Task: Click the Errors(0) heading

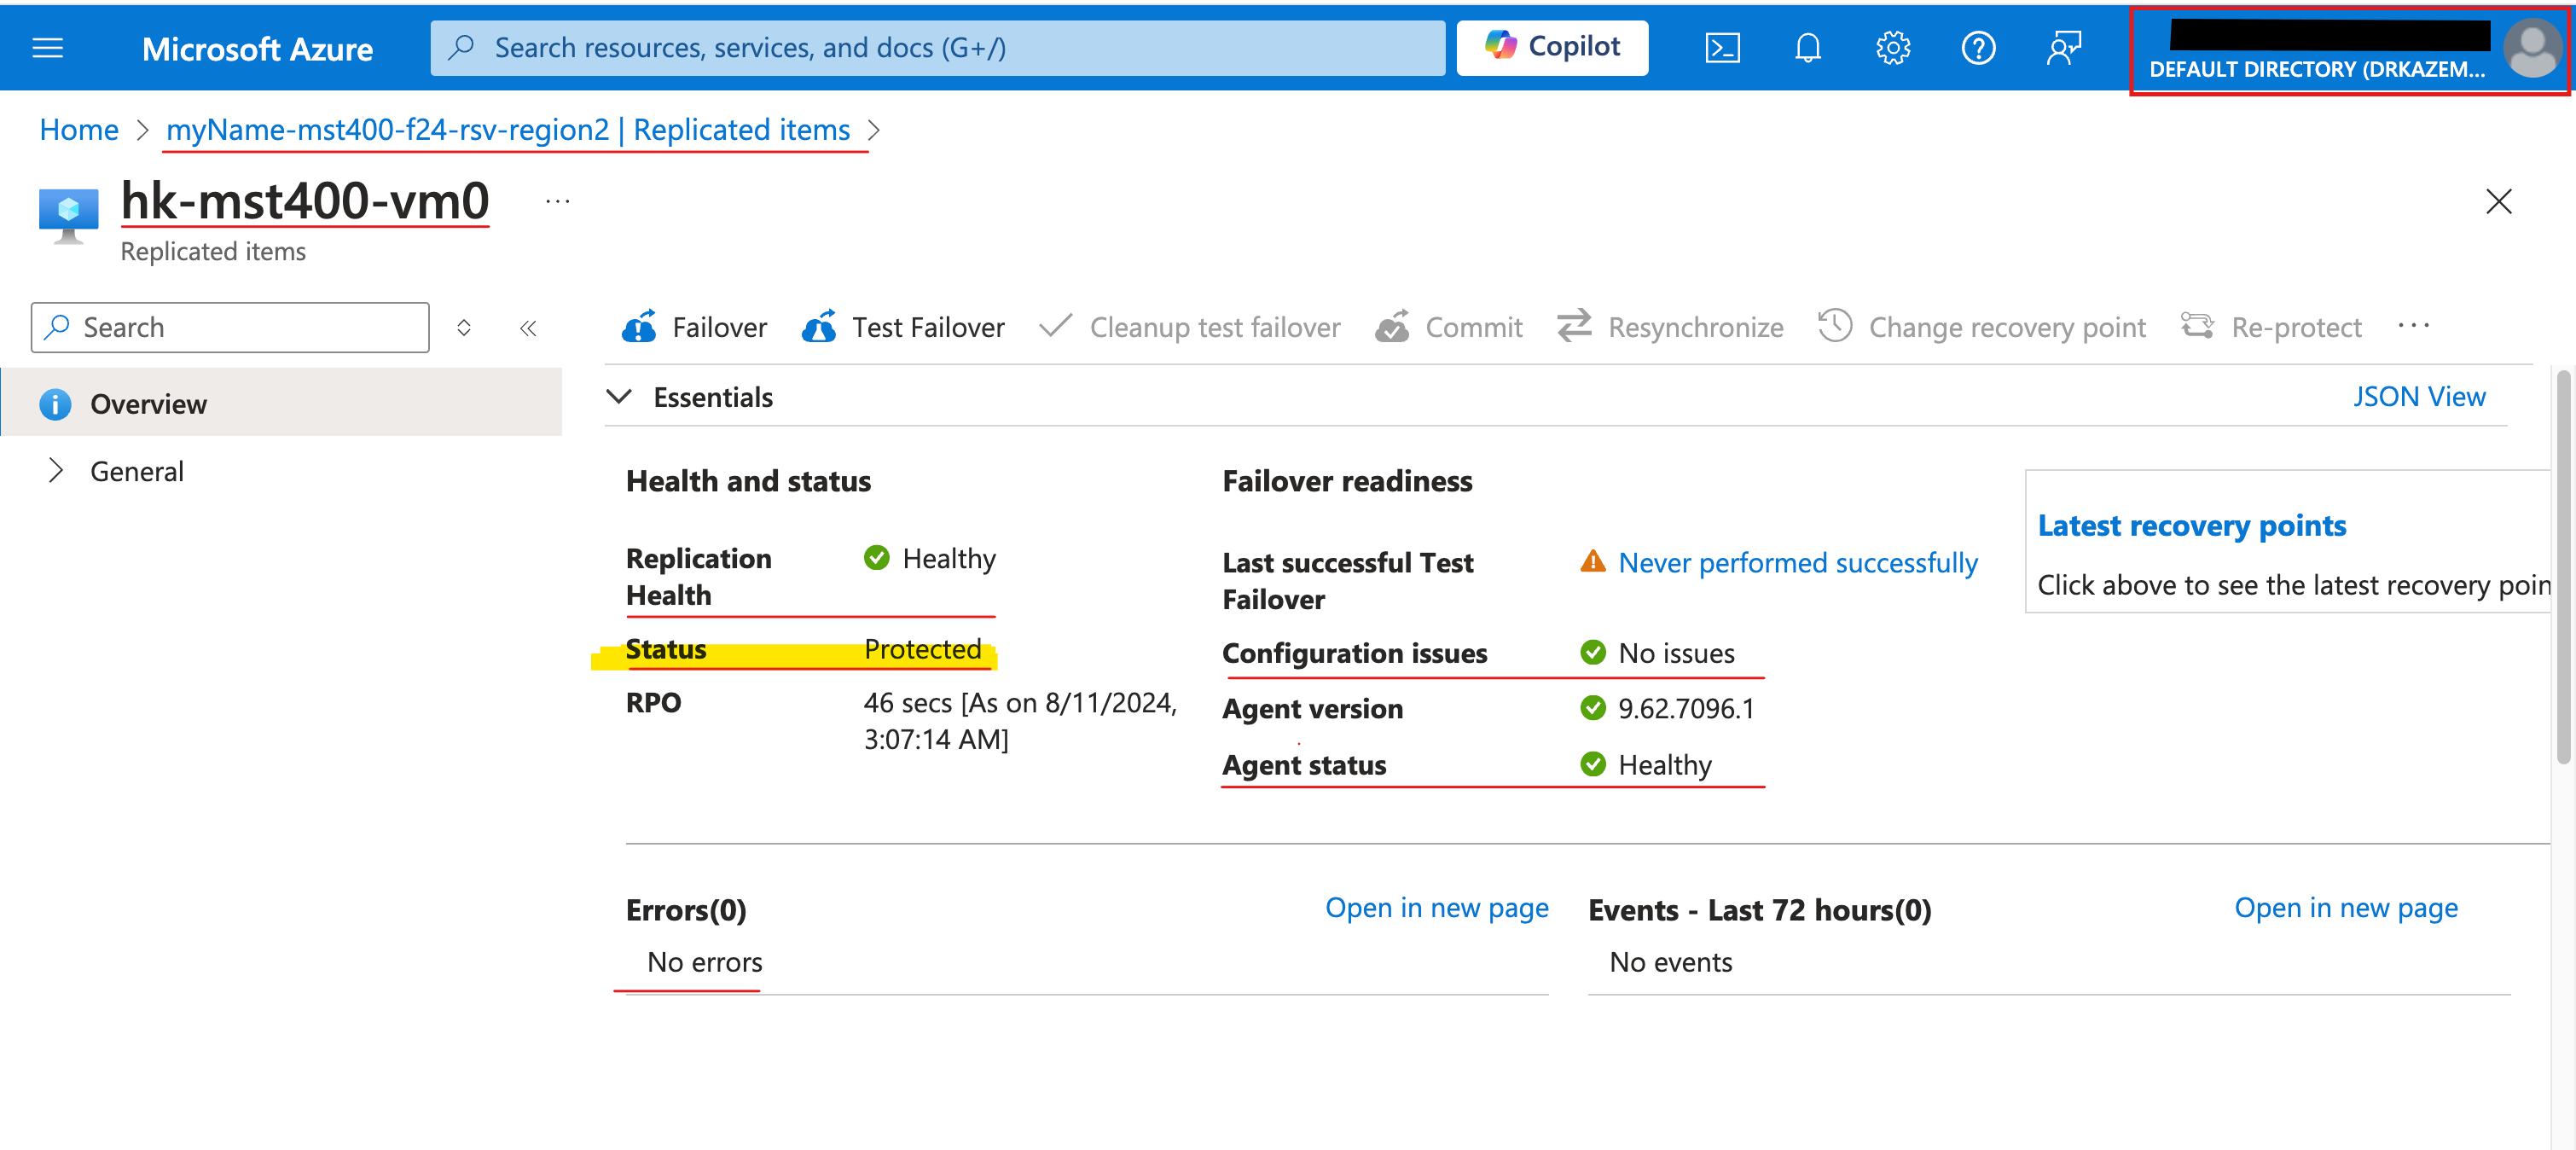Action: [x=686, y=909]
